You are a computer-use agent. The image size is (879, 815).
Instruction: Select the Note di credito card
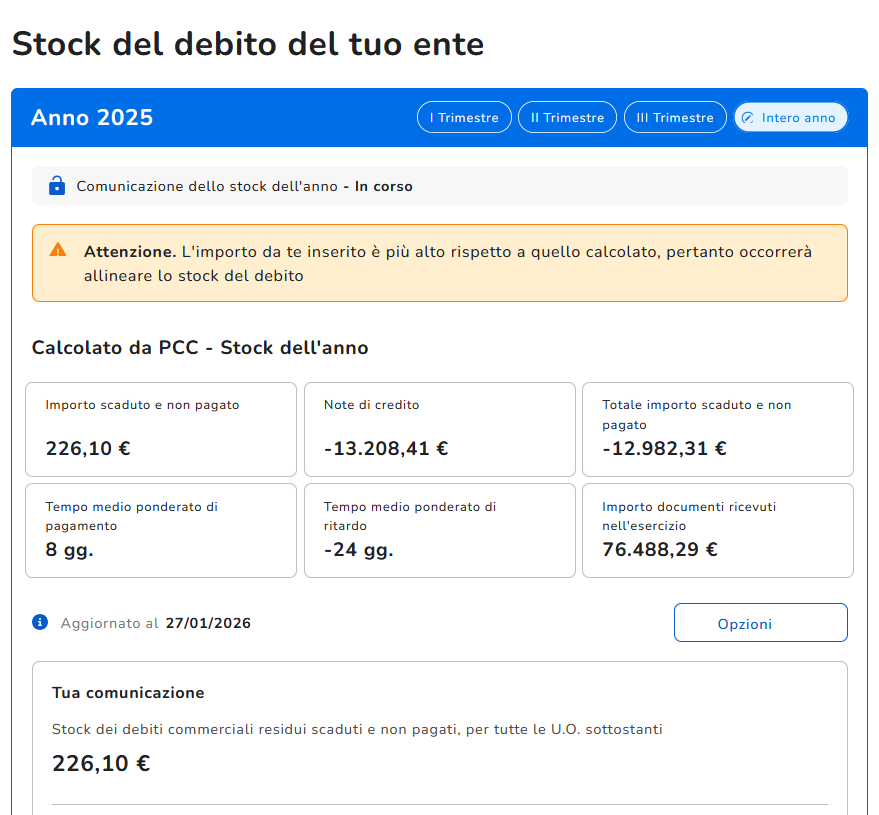(x=439, y=429)
